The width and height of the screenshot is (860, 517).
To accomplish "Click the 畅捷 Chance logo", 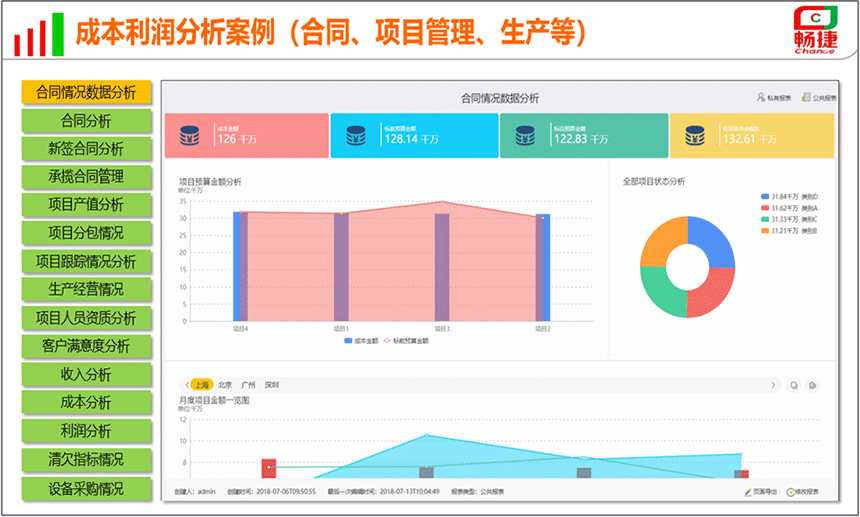I will pos(815,30).
